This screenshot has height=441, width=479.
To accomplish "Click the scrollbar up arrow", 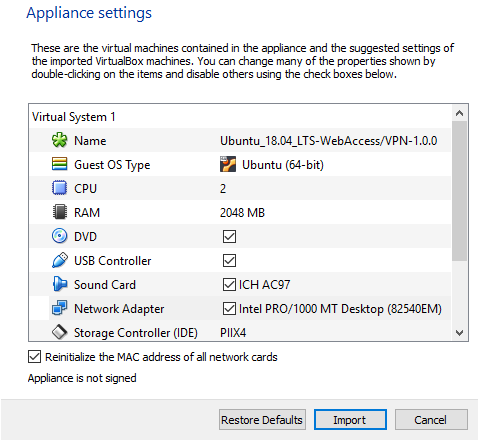I will (460, 113).
